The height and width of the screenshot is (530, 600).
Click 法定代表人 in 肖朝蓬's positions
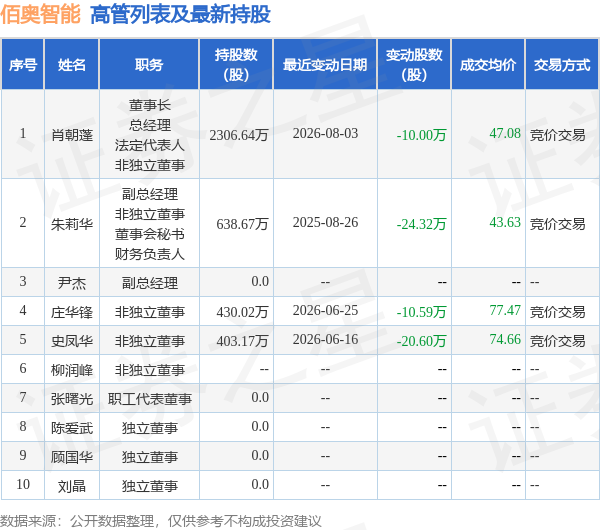(150, 145)
